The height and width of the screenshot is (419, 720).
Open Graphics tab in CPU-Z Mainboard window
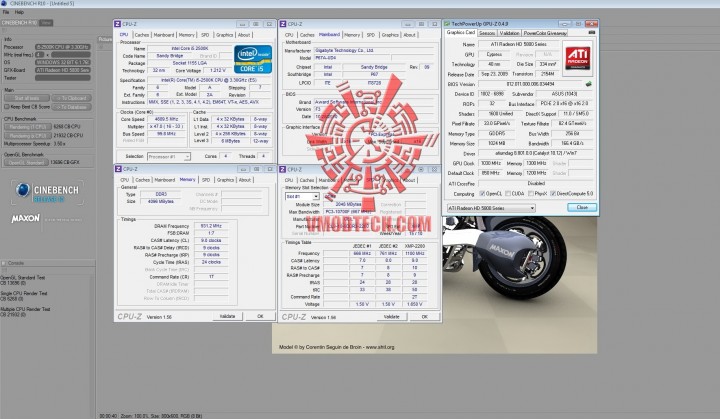390,35
